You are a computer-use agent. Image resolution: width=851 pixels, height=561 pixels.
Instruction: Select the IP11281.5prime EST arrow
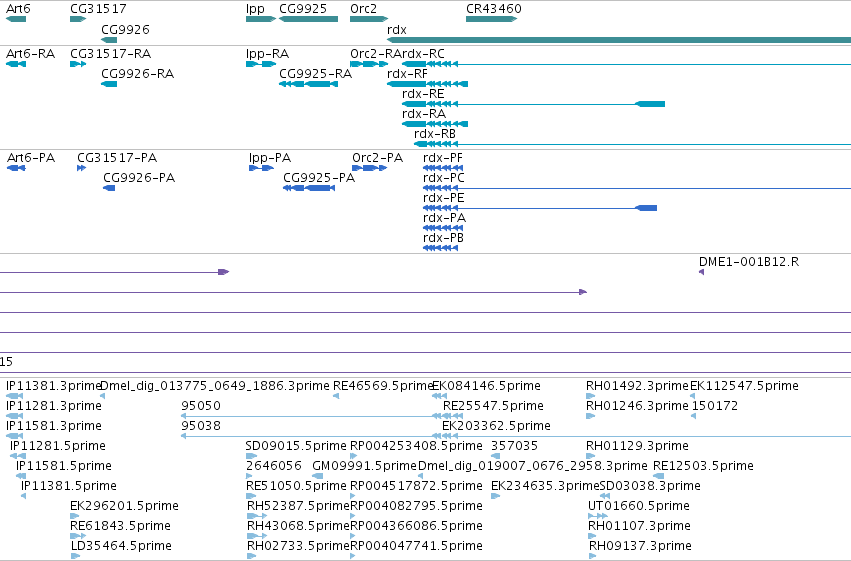18,456
